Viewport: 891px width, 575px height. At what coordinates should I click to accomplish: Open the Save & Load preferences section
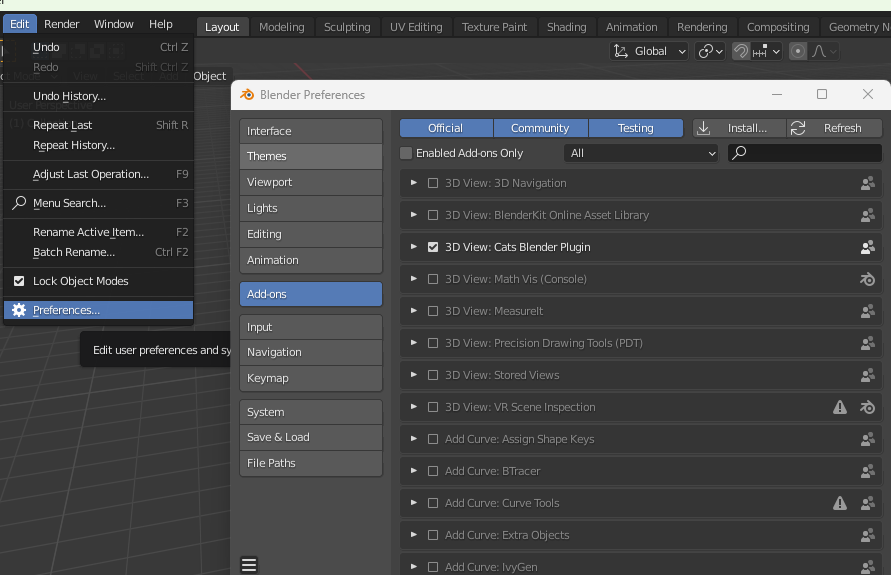(311, 437)
